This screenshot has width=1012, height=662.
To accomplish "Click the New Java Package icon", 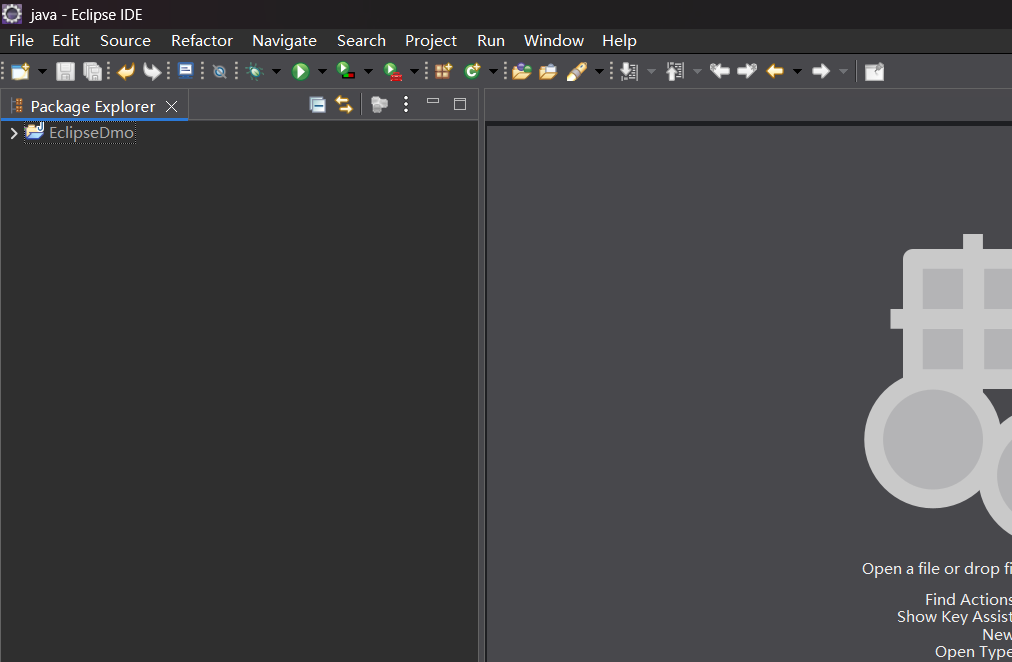I will click(x=443, y=71).
